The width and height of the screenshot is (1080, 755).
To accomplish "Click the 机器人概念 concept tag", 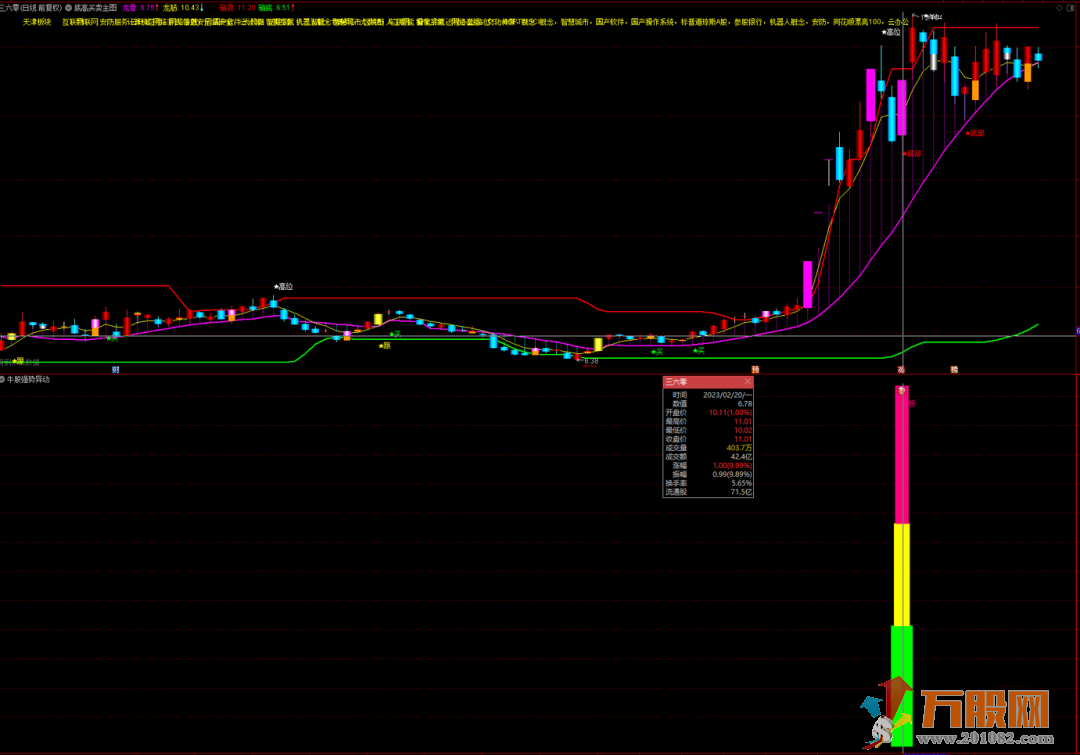I will (x=788, y=22).
